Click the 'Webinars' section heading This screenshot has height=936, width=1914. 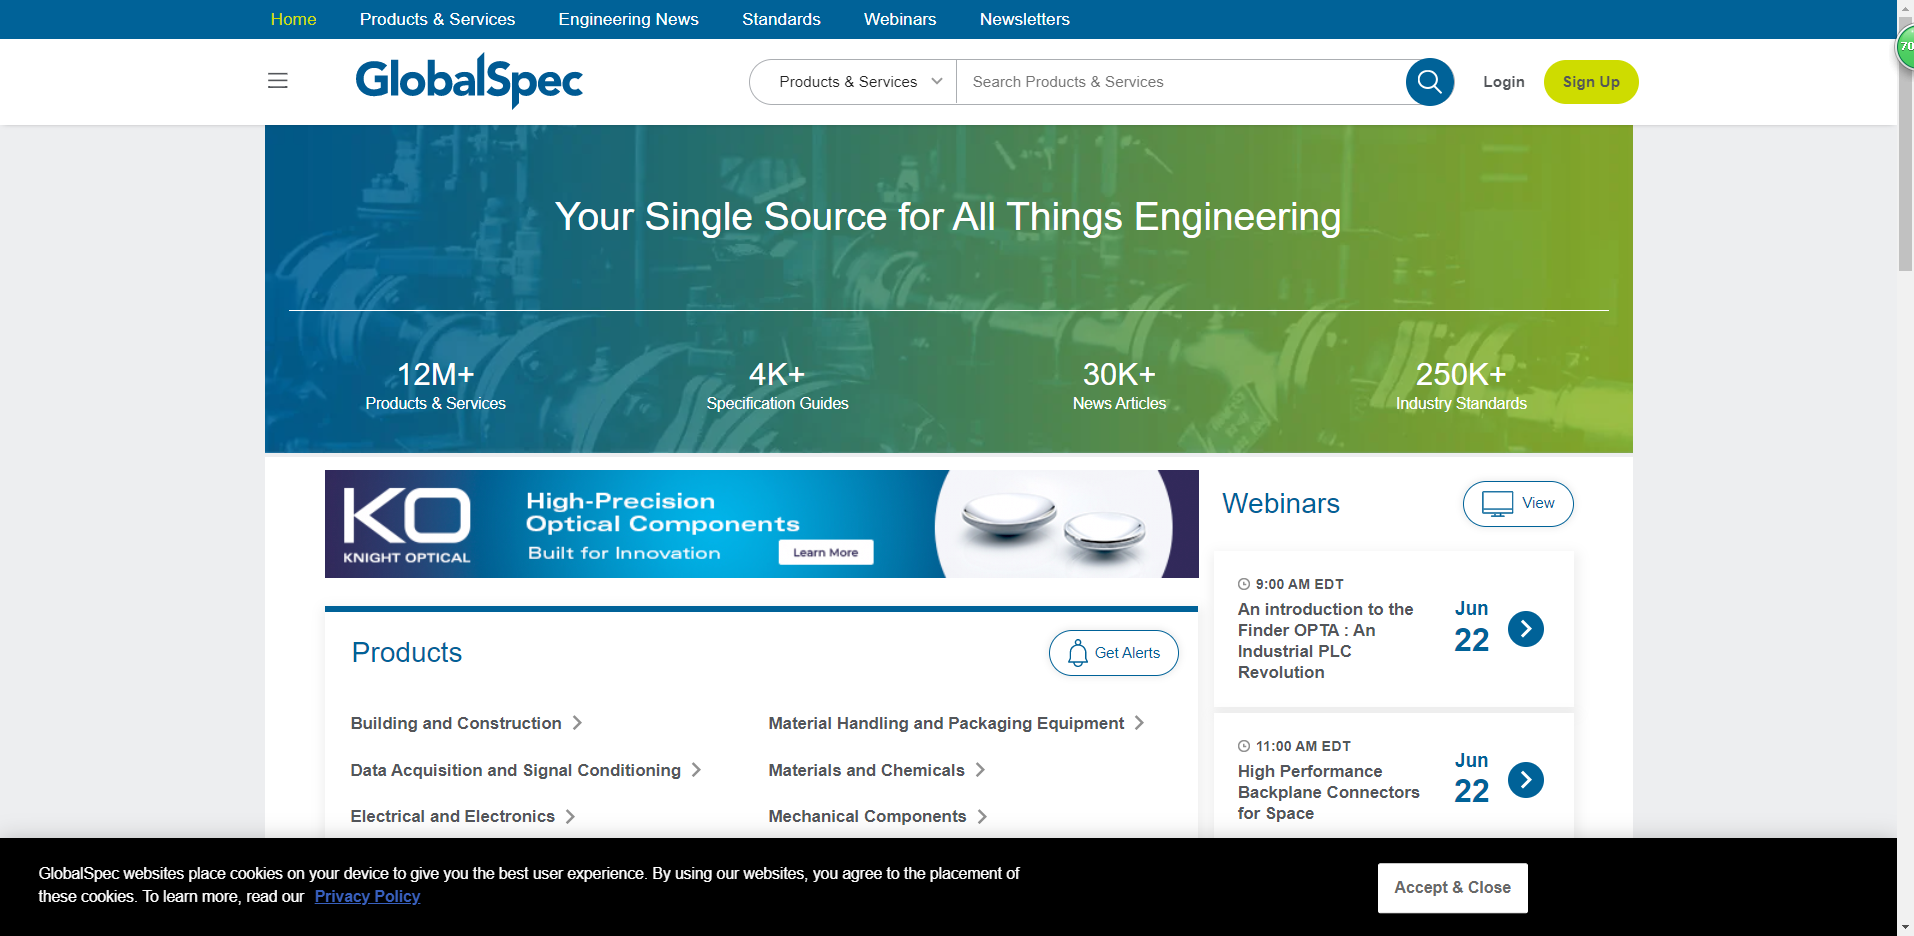click(1280, 503)
